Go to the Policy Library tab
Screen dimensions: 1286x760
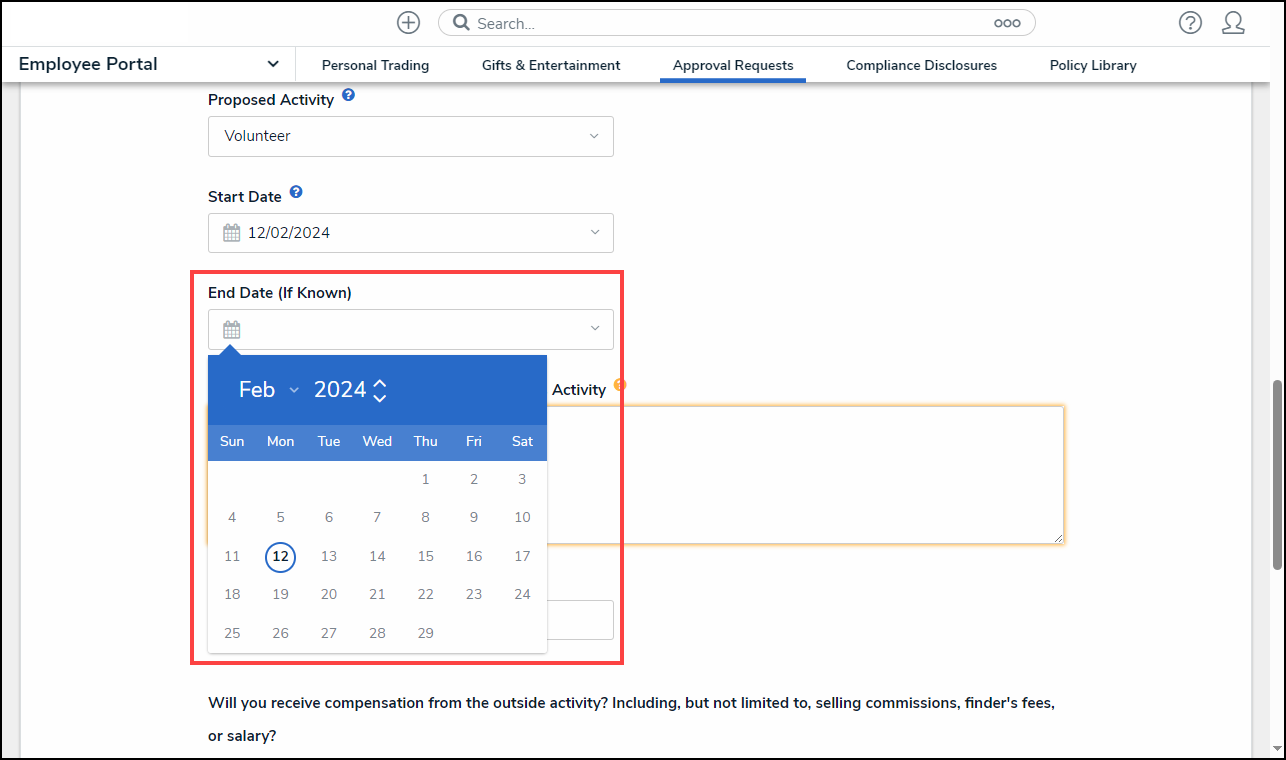click(x=1092, y=65)
